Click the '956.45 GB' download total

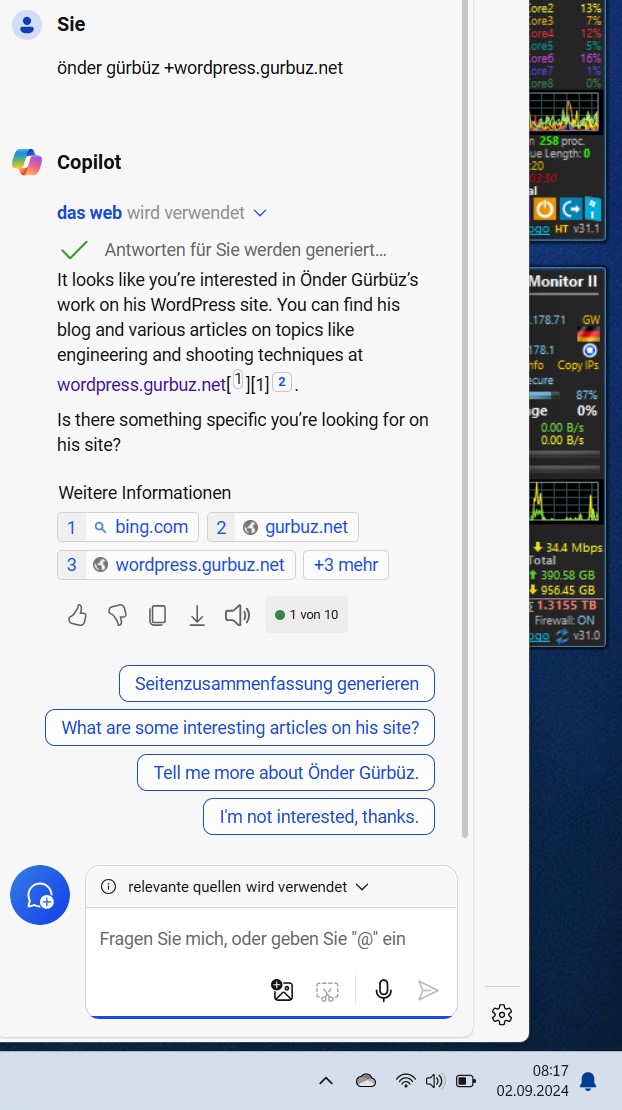(568, 590)
